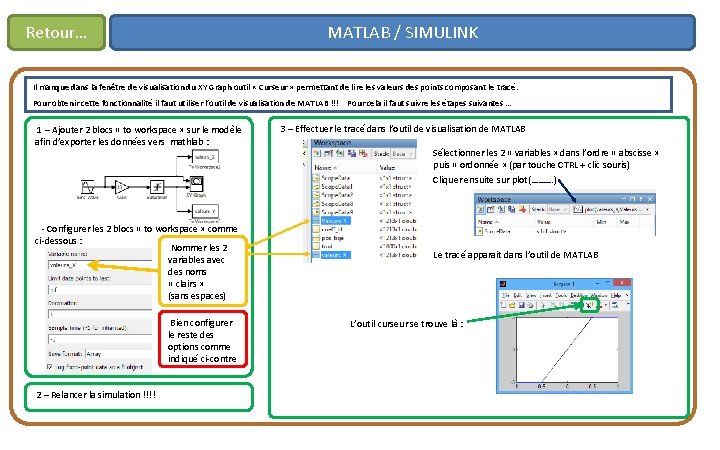Activate the Data Cursor tool in Figure 1

pyautogui.click(x=589, y=305)
